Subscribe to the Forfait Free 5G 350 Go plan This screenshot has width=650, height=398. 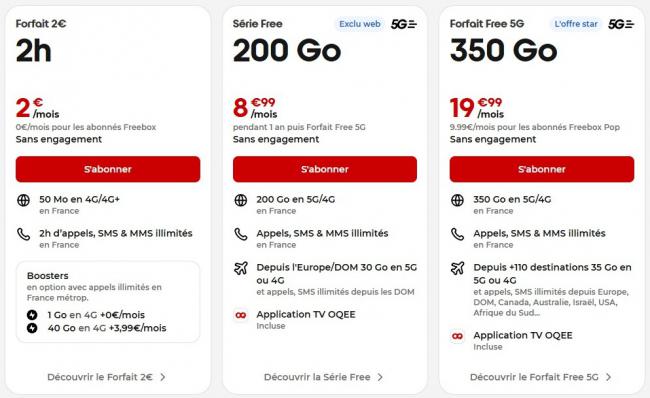pos(542,169)
